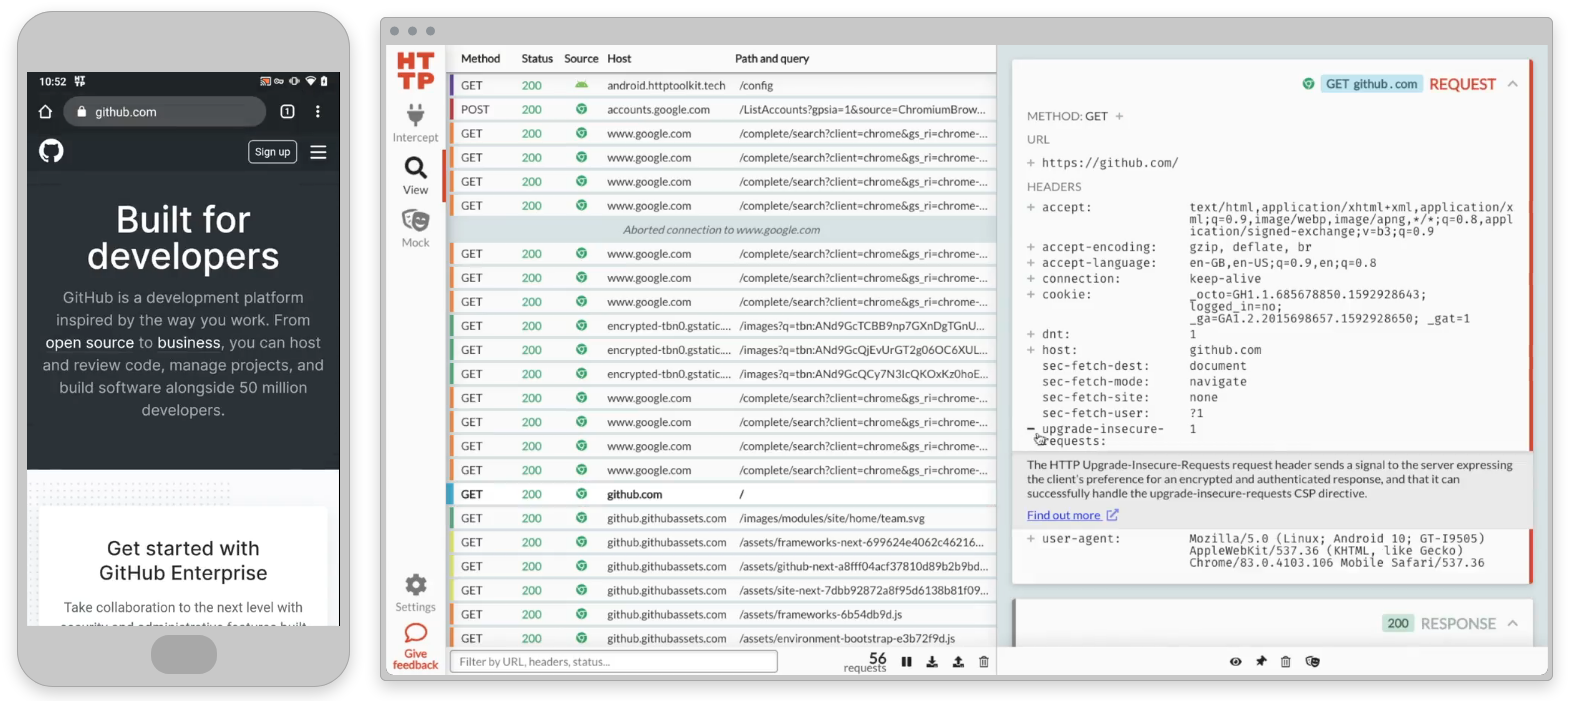Click the 200 status badge on response card
Screen dimensions: 1570x701
point(1397,623)
